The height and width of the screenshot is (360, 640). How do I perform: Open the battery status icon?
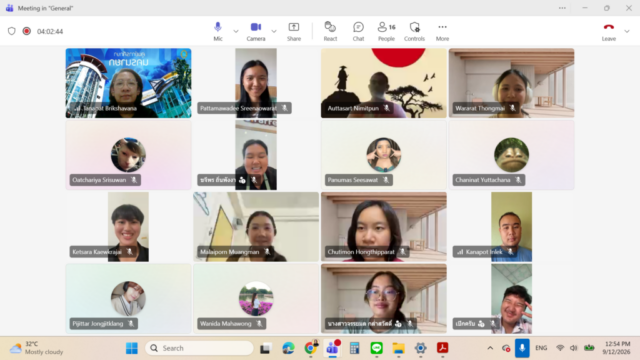tap(589, 348)
